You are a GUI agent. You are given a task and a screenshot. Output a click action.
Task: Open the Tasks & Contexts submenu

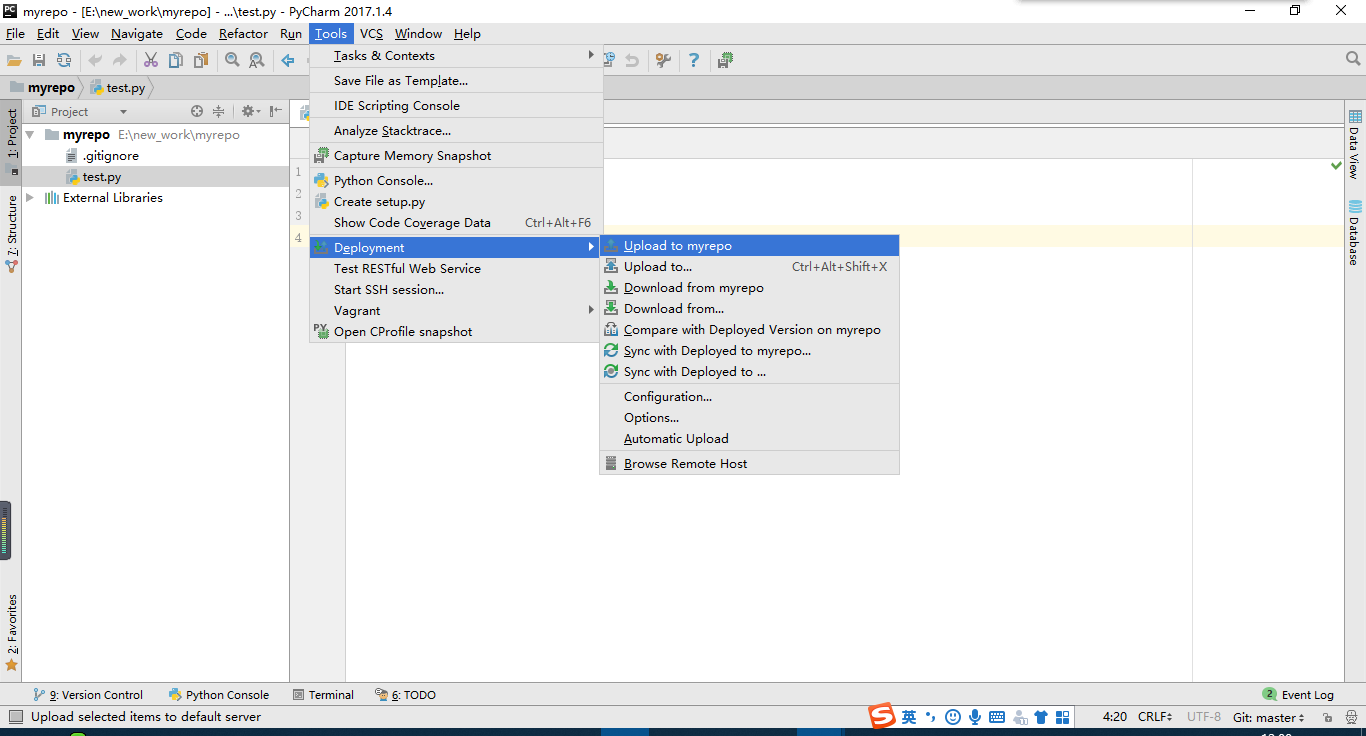tap(456, 56)
